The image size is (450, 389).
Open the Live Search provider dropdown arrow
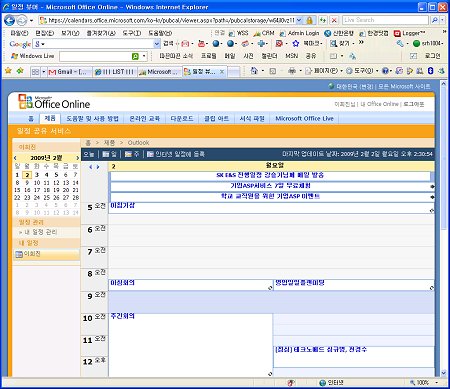coord(443,20)
